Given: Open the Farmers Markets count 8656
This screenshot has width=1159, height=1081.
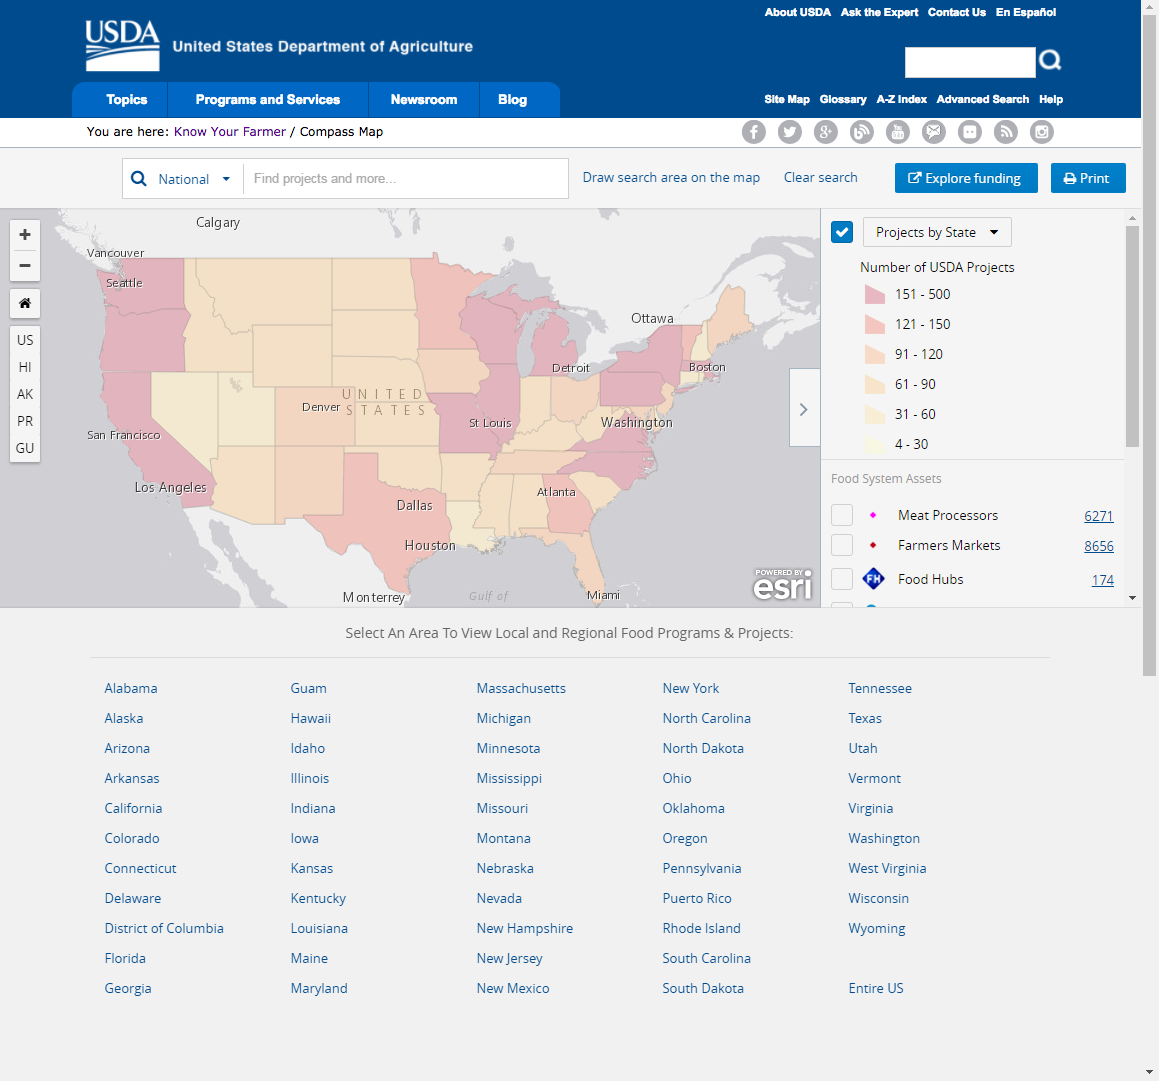Looking at the screenshot, I should point(1098,546).
